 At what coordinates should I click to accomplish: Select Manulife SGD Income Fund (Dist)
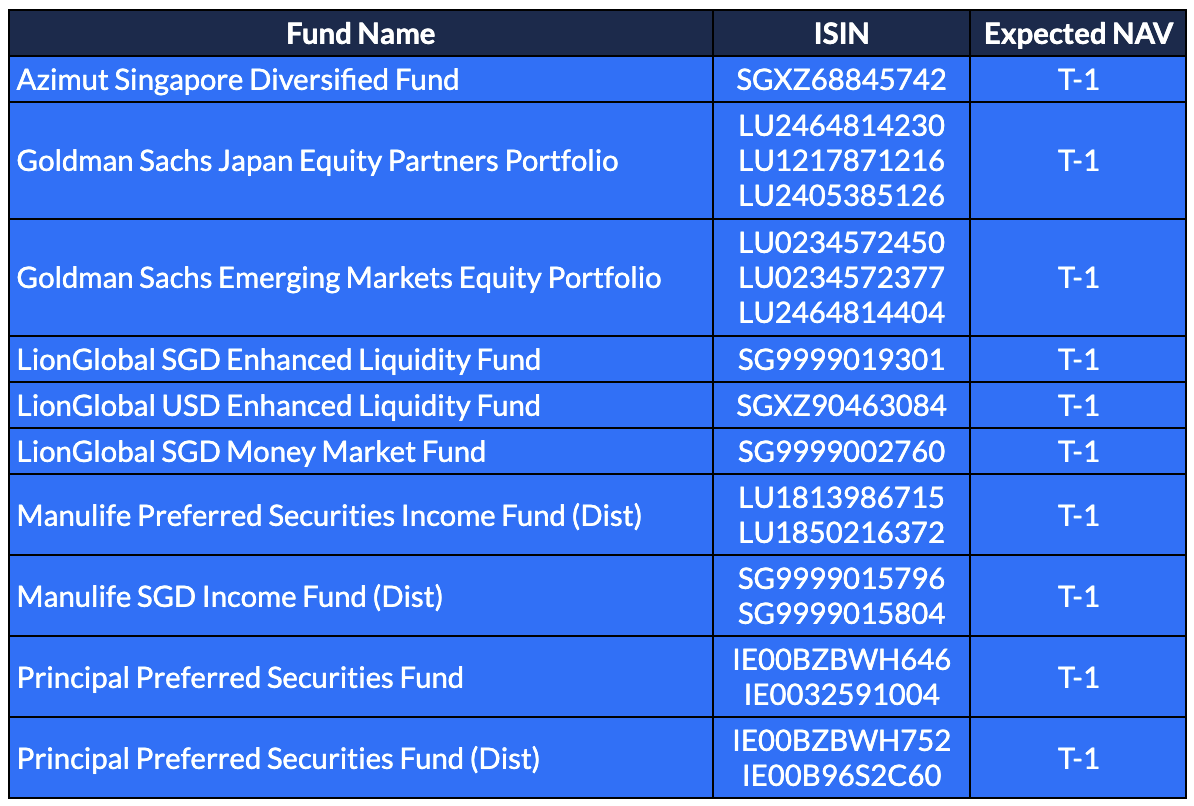point(230,597)
